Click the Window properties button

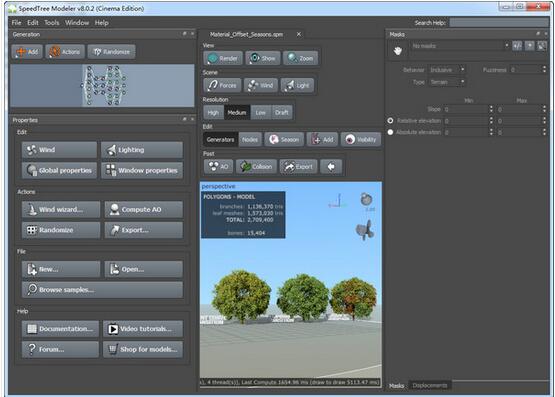coord(142,170)
